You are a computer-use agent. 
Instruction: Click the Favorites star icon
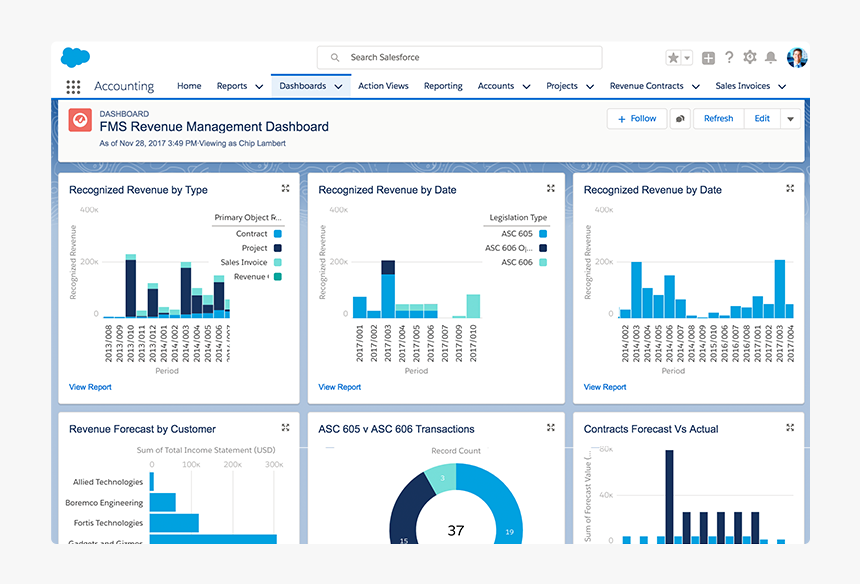pyautogui.click(x=673, y=58)
